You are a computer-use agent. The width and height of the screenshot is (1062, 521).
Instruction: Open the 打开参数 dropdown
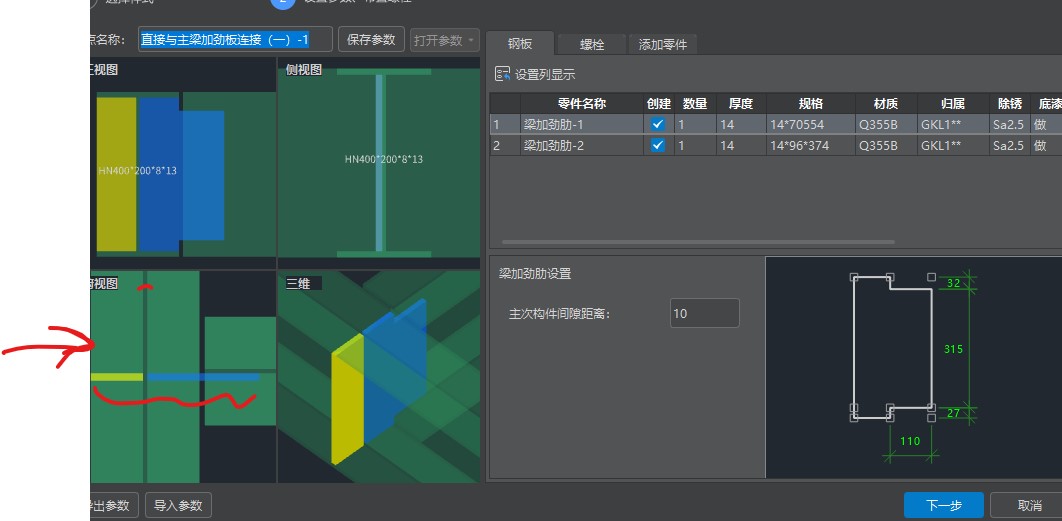[444, 40]
